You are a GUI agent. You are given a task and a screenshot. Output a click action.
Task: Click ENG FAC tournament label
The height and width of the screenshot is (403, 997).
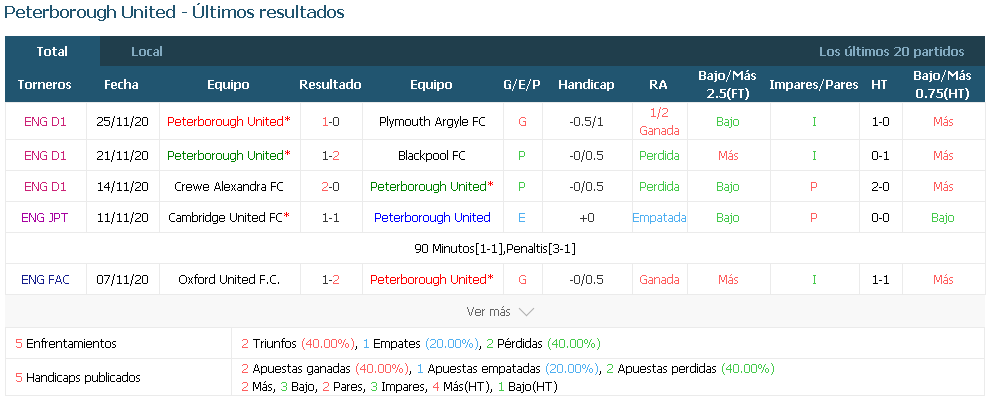point(45,279)
